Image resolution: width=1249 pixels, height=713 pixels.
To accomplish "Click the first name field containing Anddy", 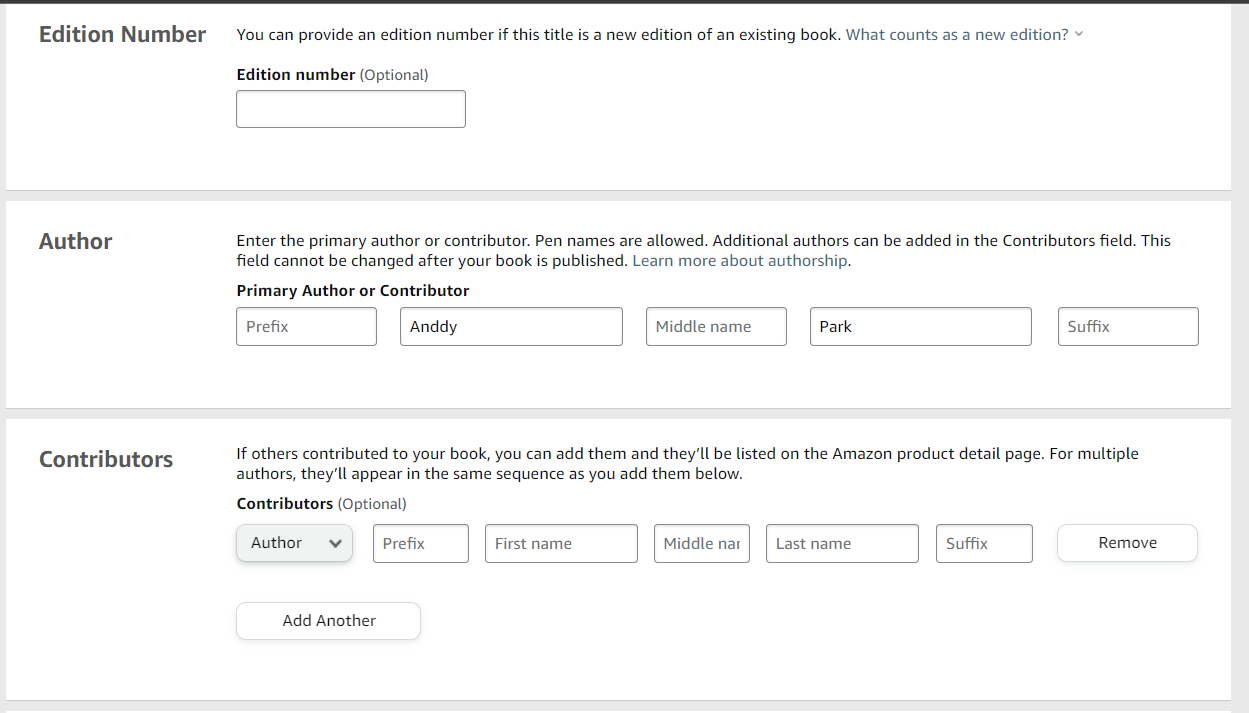I will 511,327.
